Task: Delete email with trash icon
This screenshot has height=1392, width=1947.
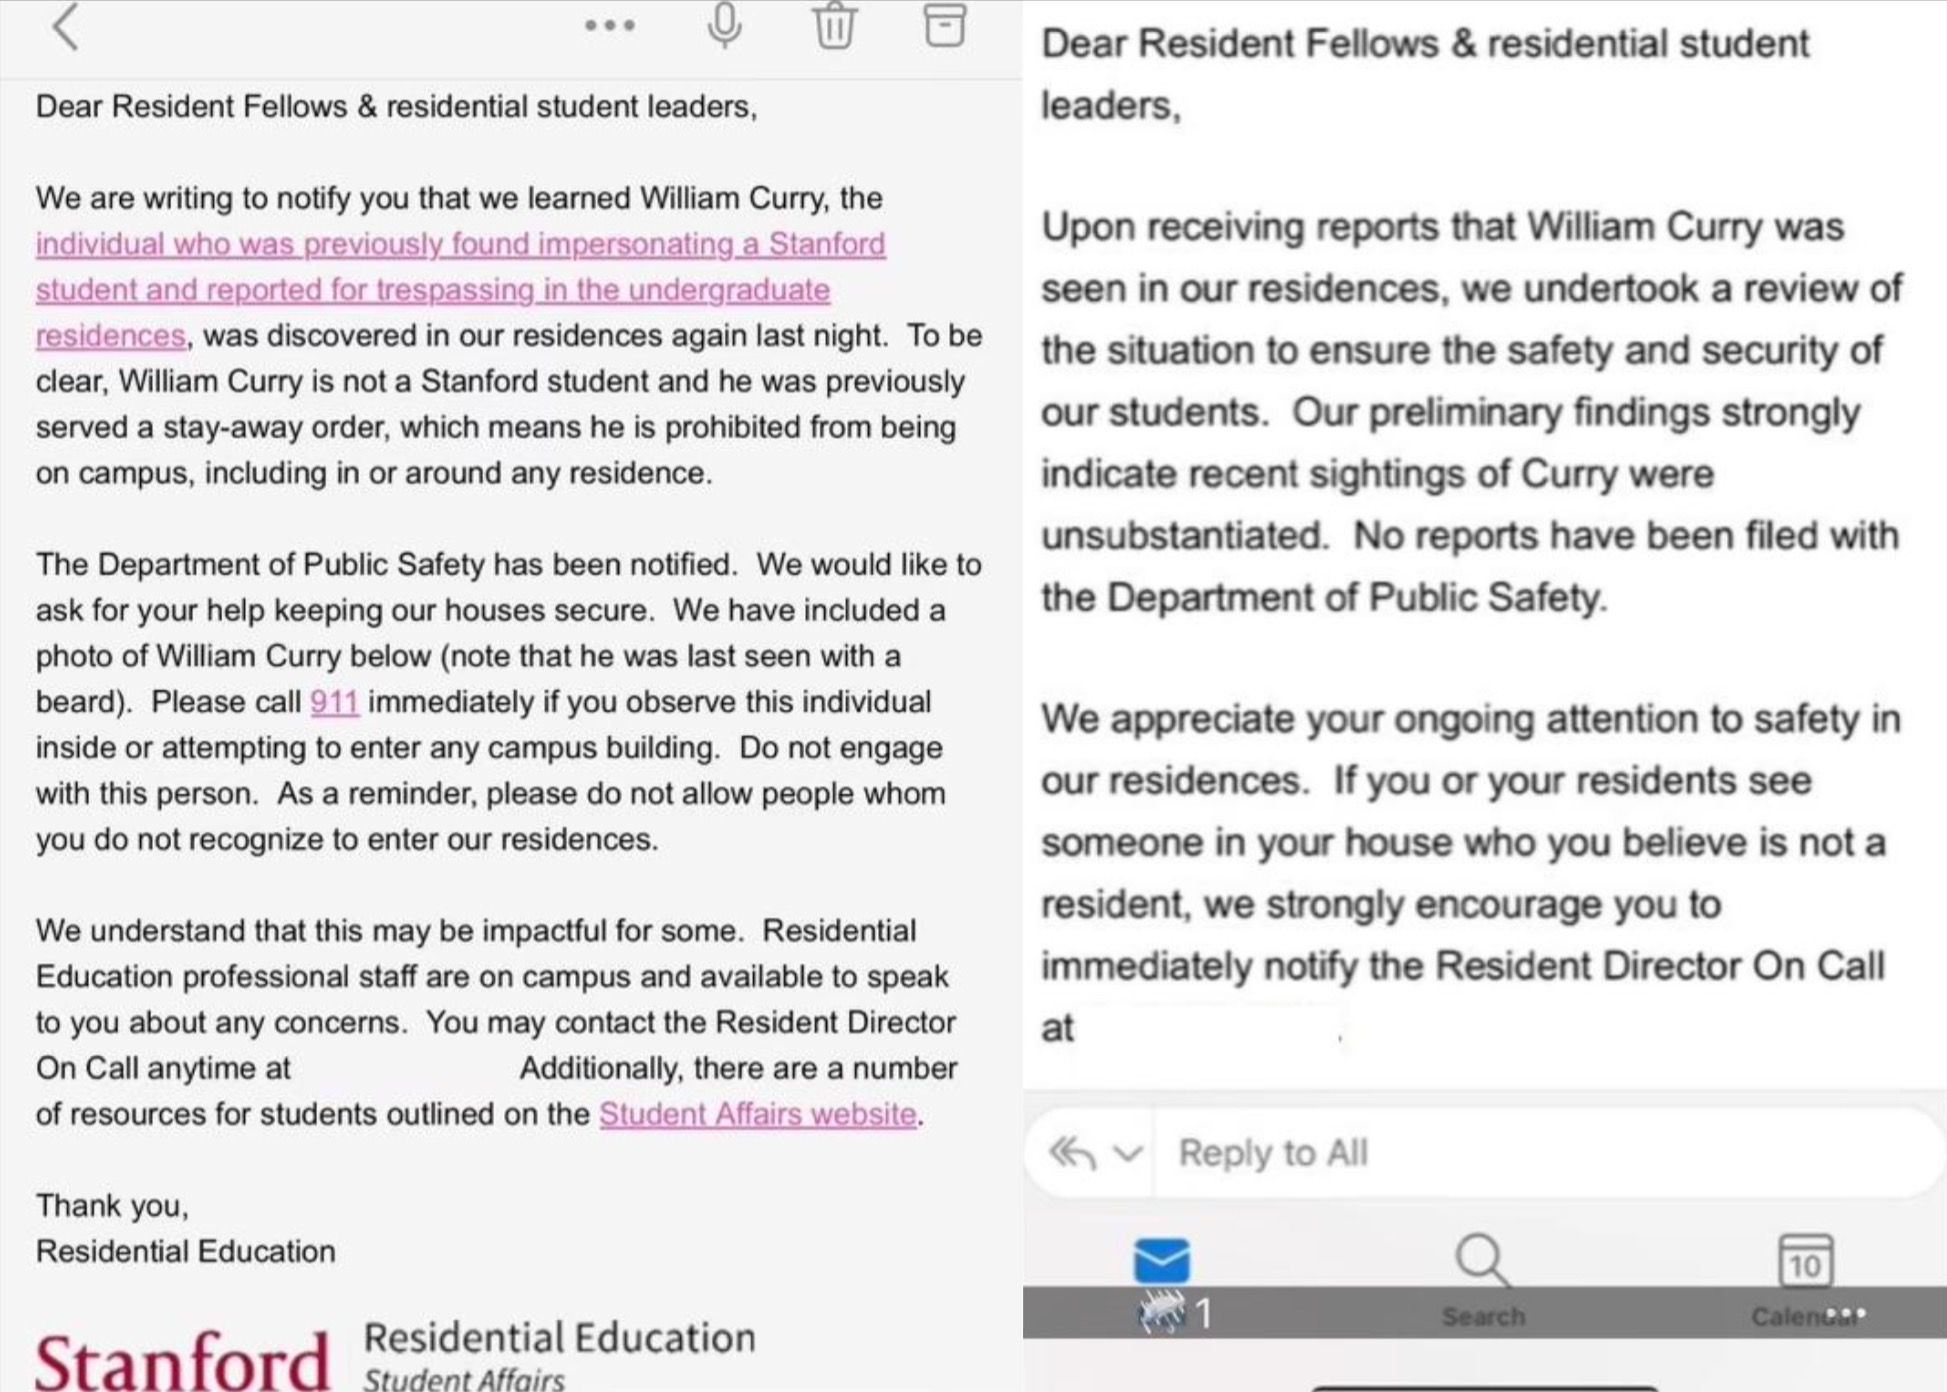Action: pyautogui.click(x=834, y=26)
